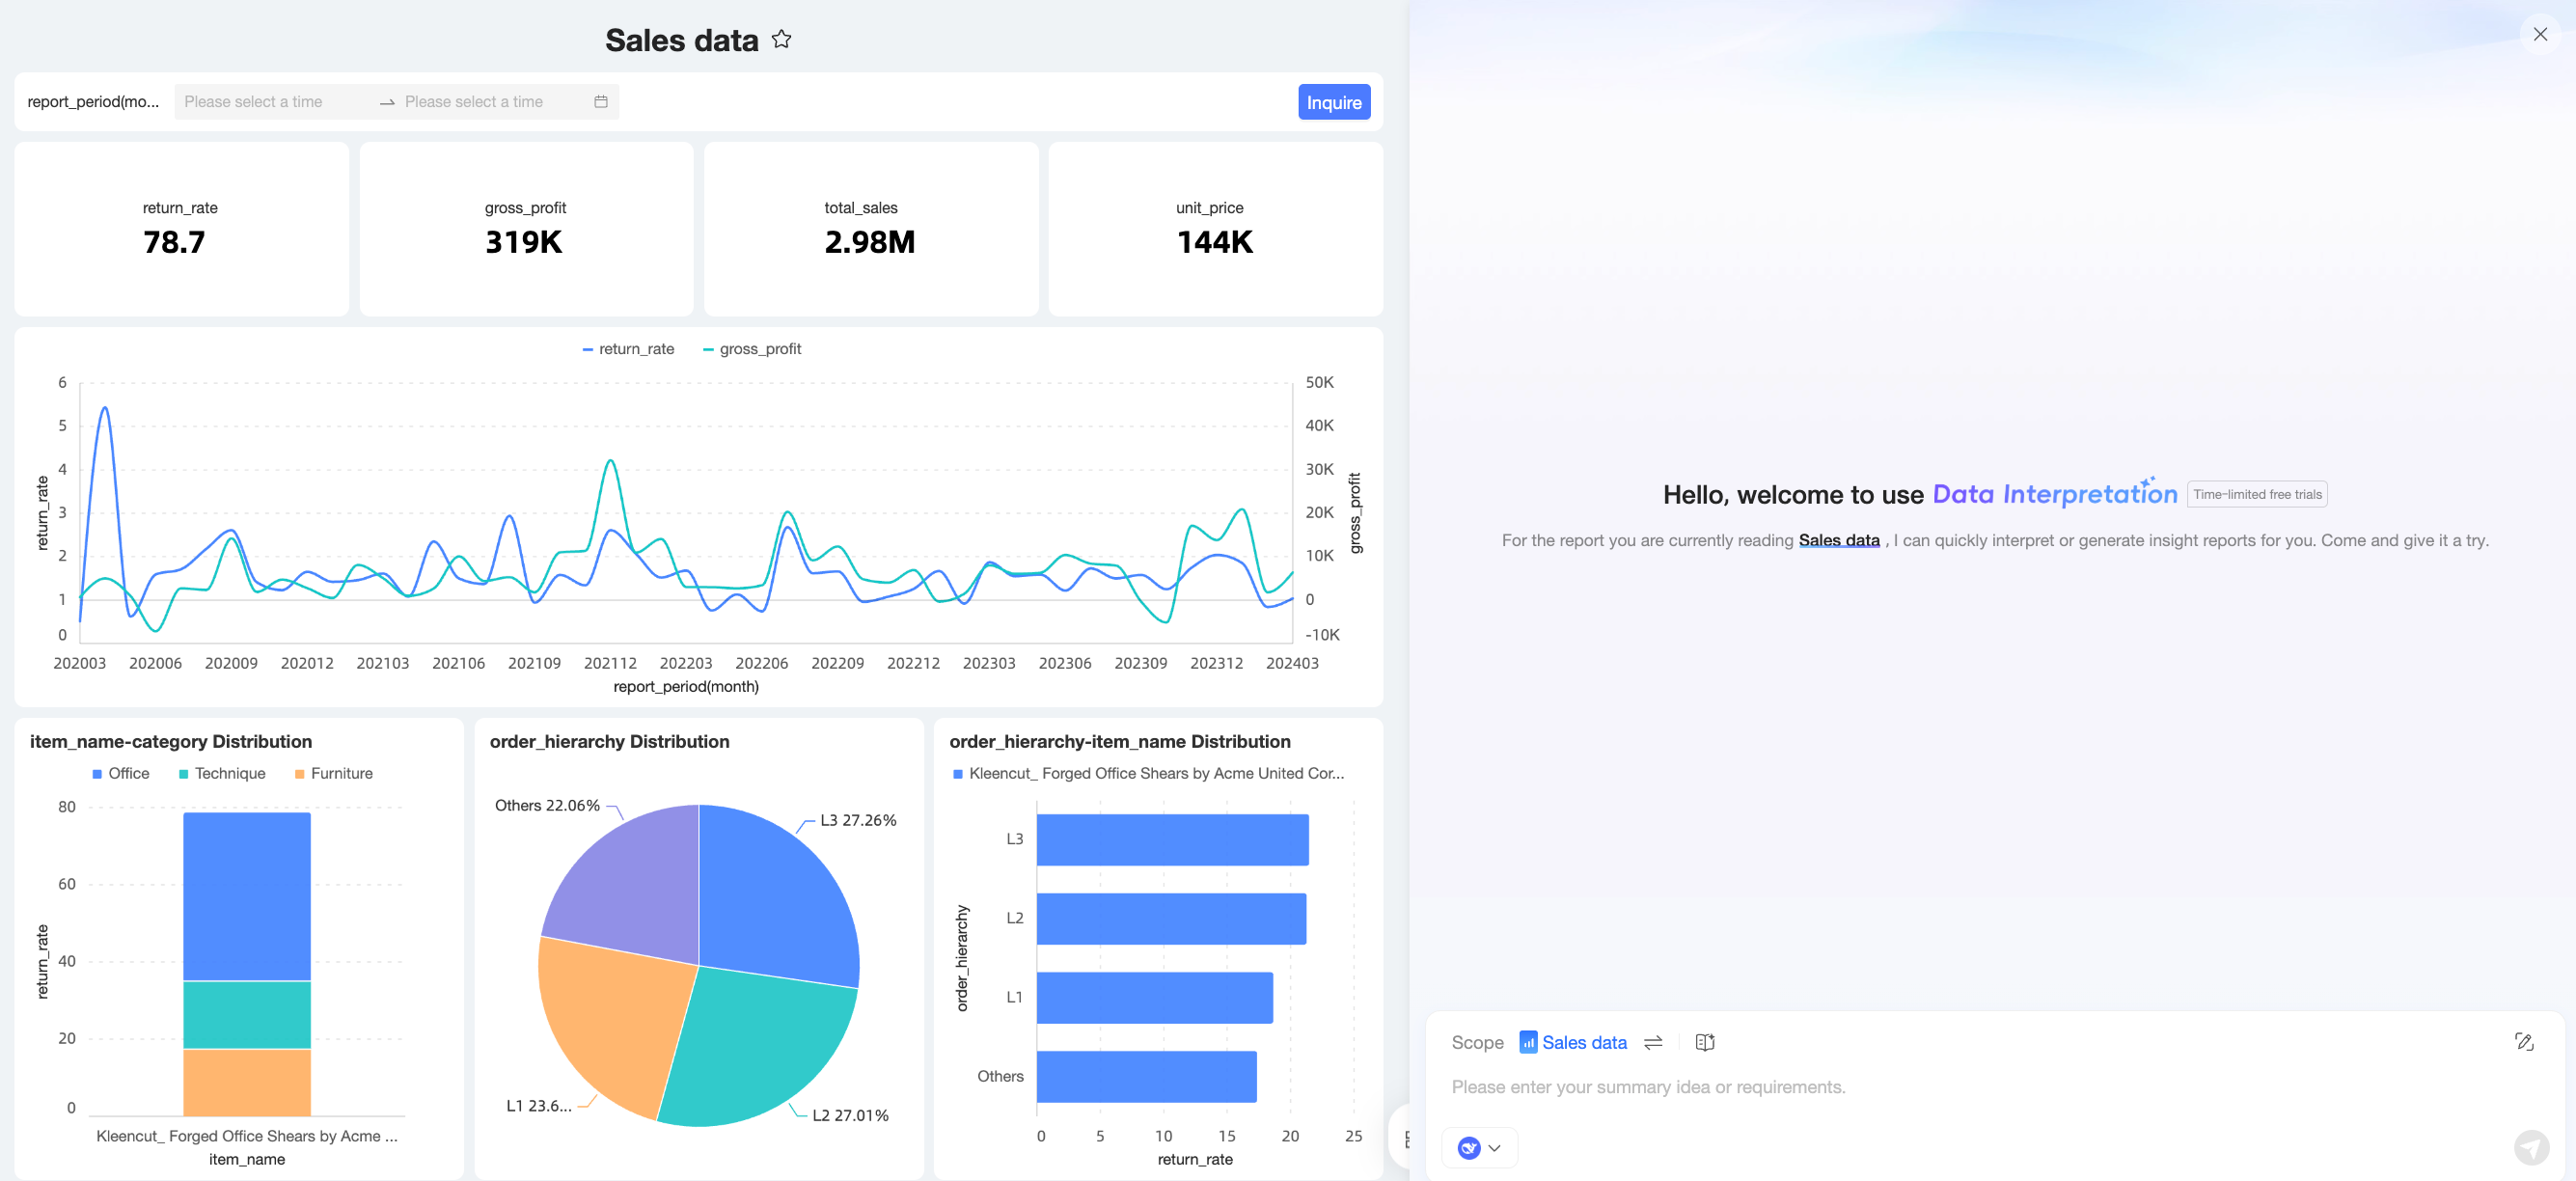Click the Inquire button

coord(1334,102)
